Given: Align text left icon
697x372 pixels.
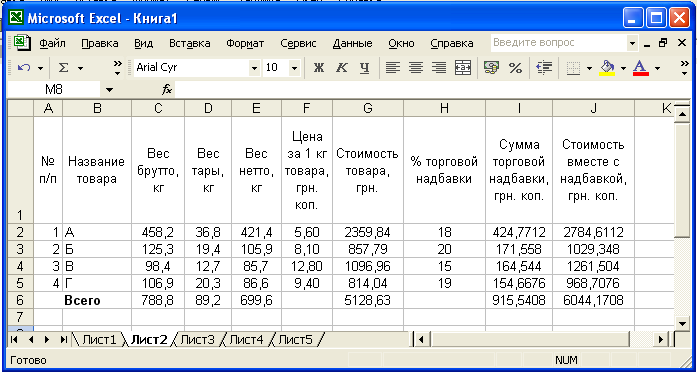Looking at the screenshot, I should tap(393, 68).
